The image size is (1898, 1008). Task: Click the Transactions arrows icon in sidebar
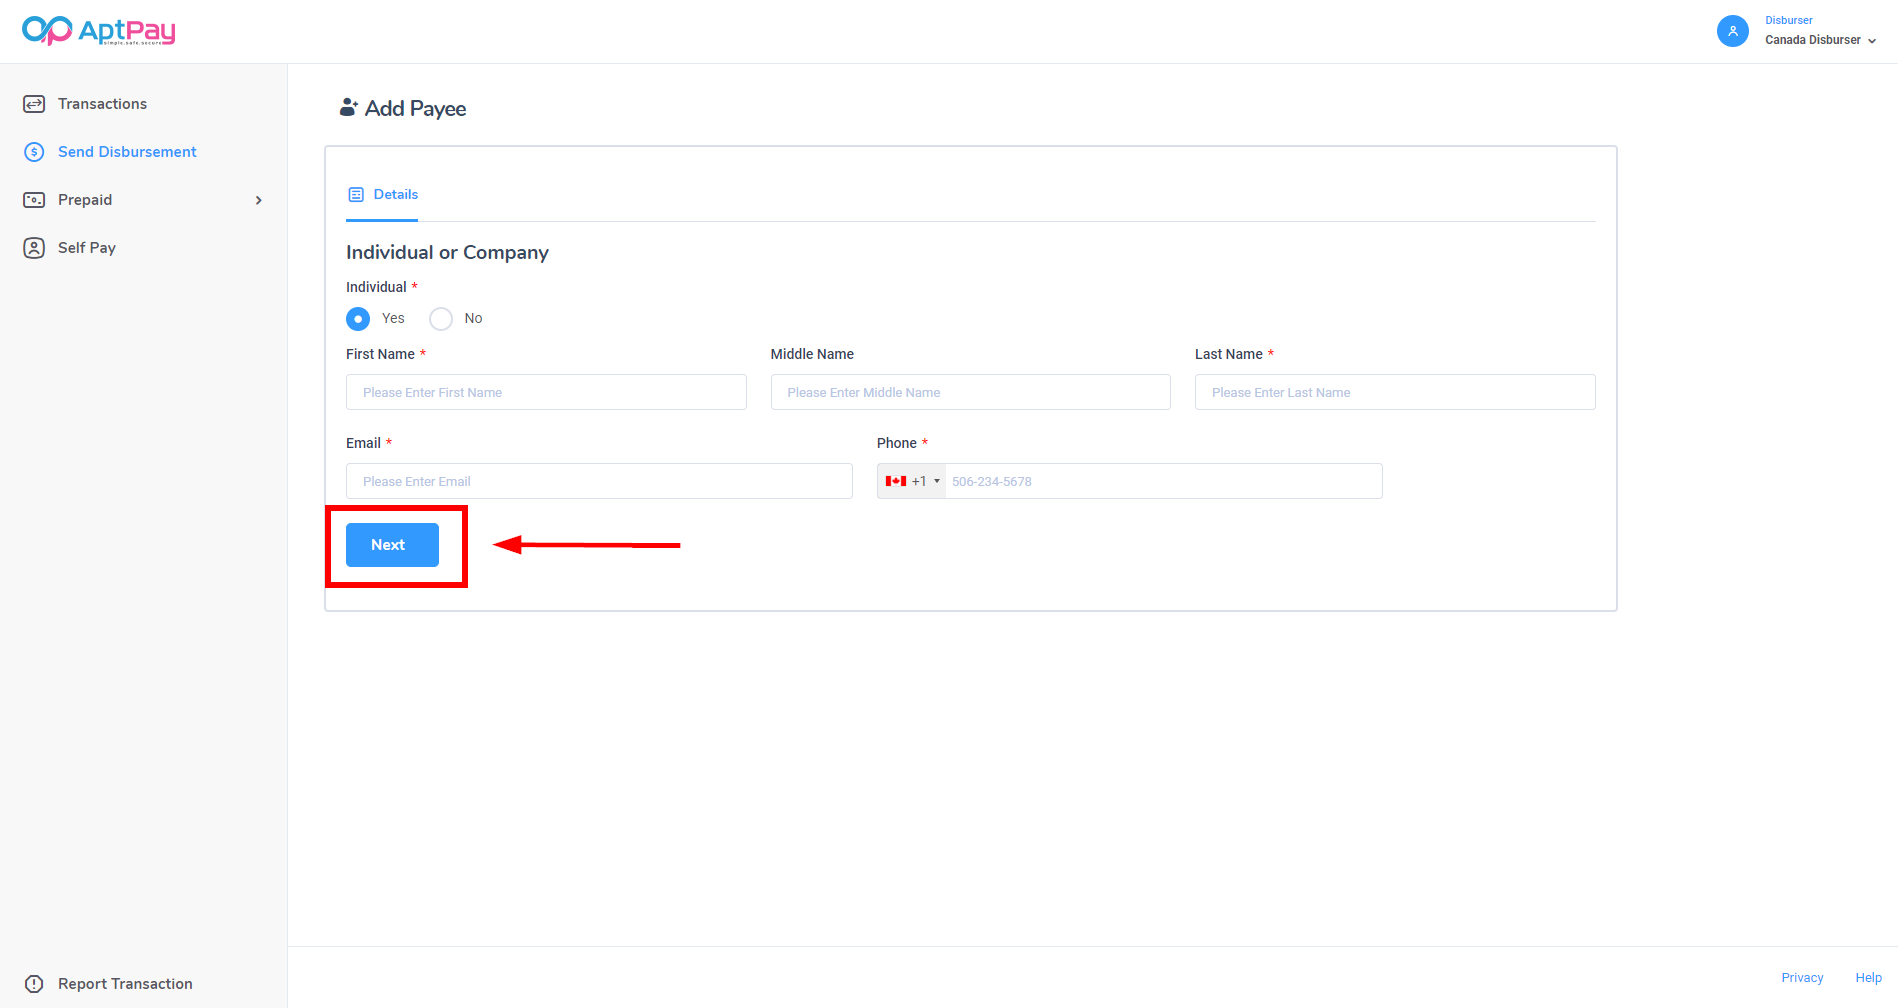(34, 104)
